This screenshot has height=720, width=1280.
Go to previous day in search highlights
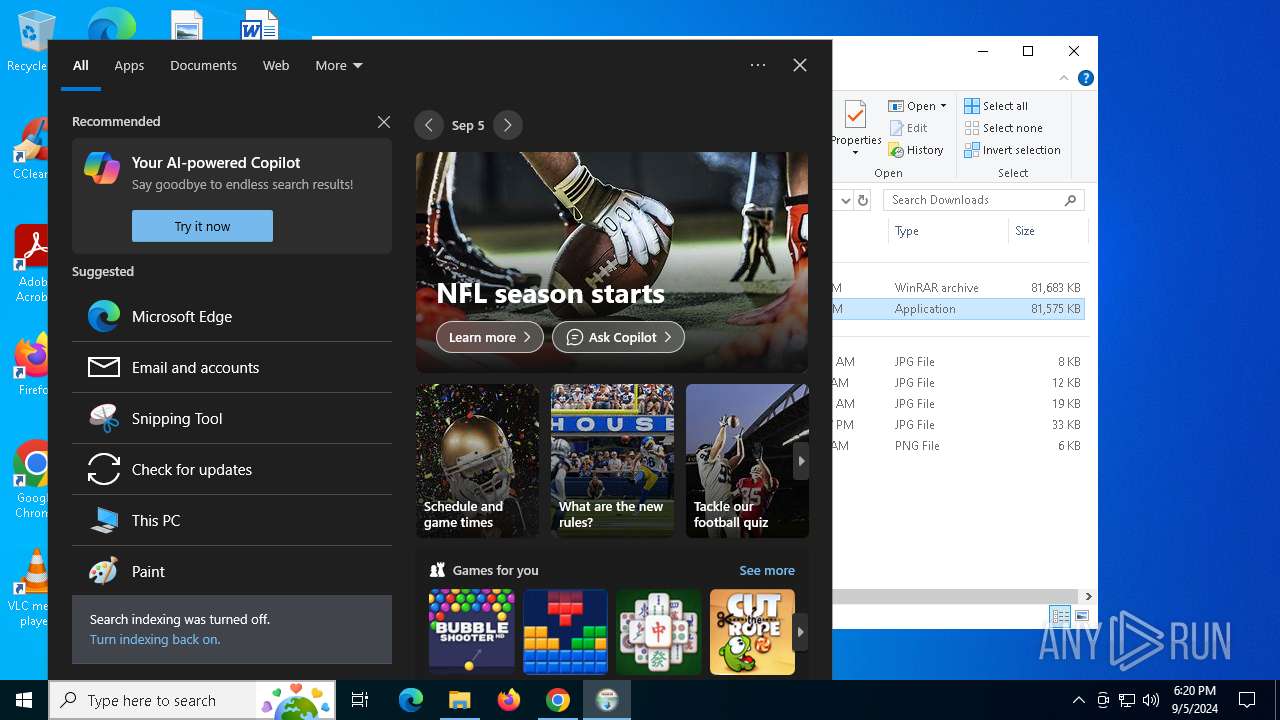coord(429,125)
